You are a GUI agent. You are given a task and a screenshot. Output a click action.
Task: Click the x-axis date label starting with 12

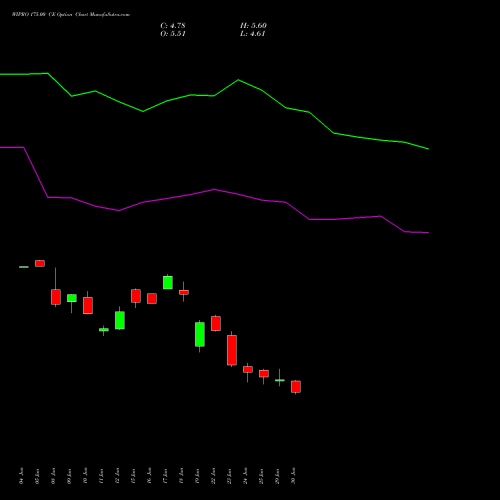pos(118,476)
